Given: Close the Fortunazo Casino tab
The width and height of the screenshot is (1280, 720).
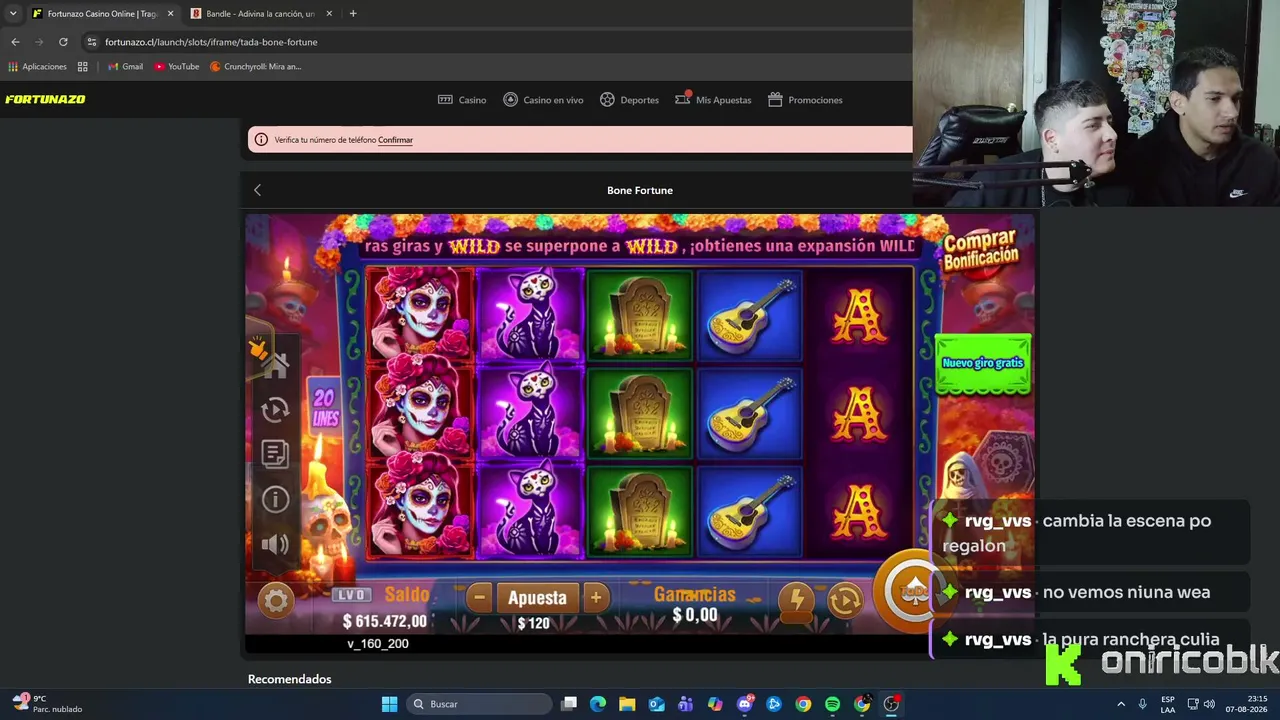Looking at the screenshot, I should click(170, 14).
